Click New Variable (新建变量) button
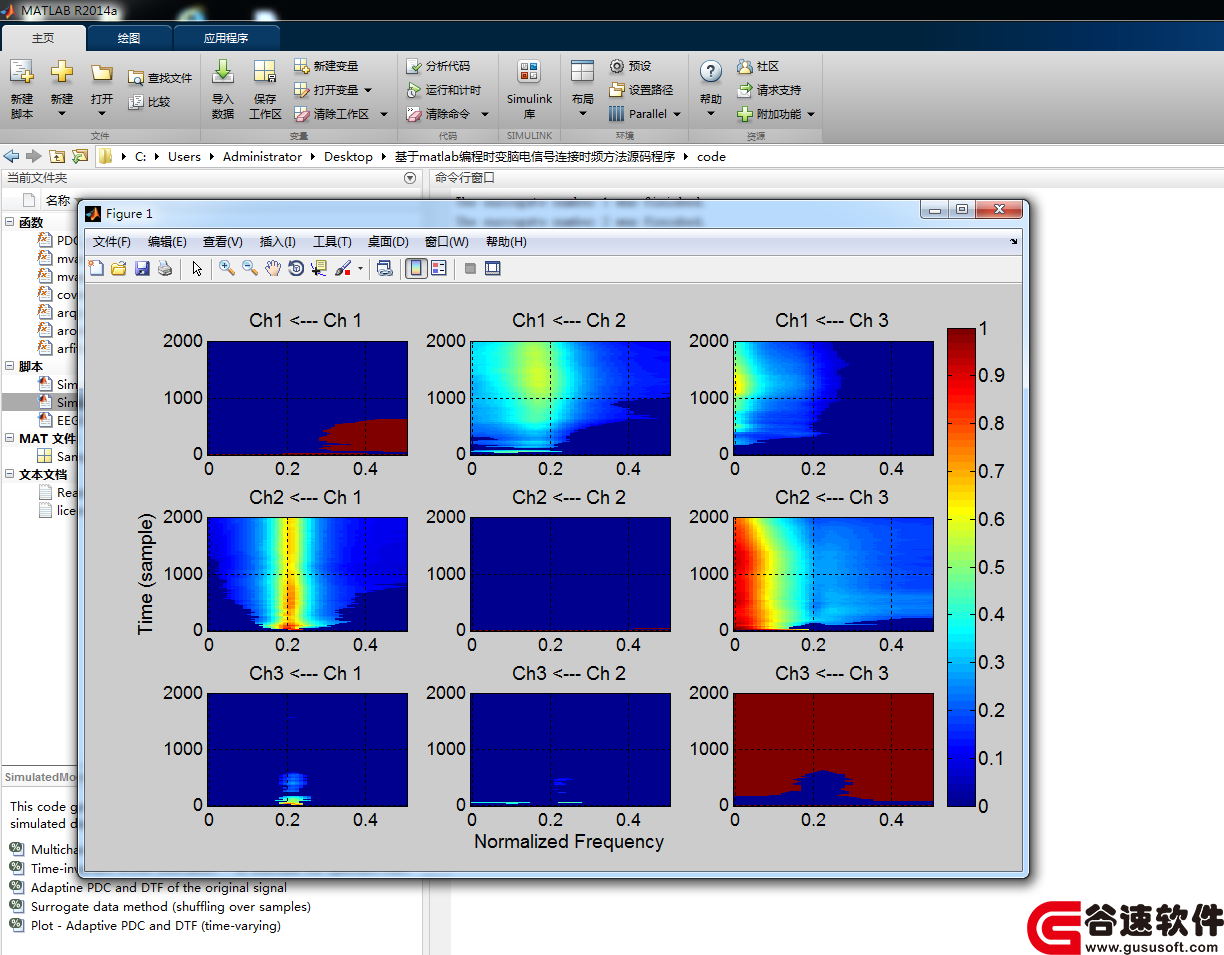Screen dimensions: 1224x955 click(326, 66)
